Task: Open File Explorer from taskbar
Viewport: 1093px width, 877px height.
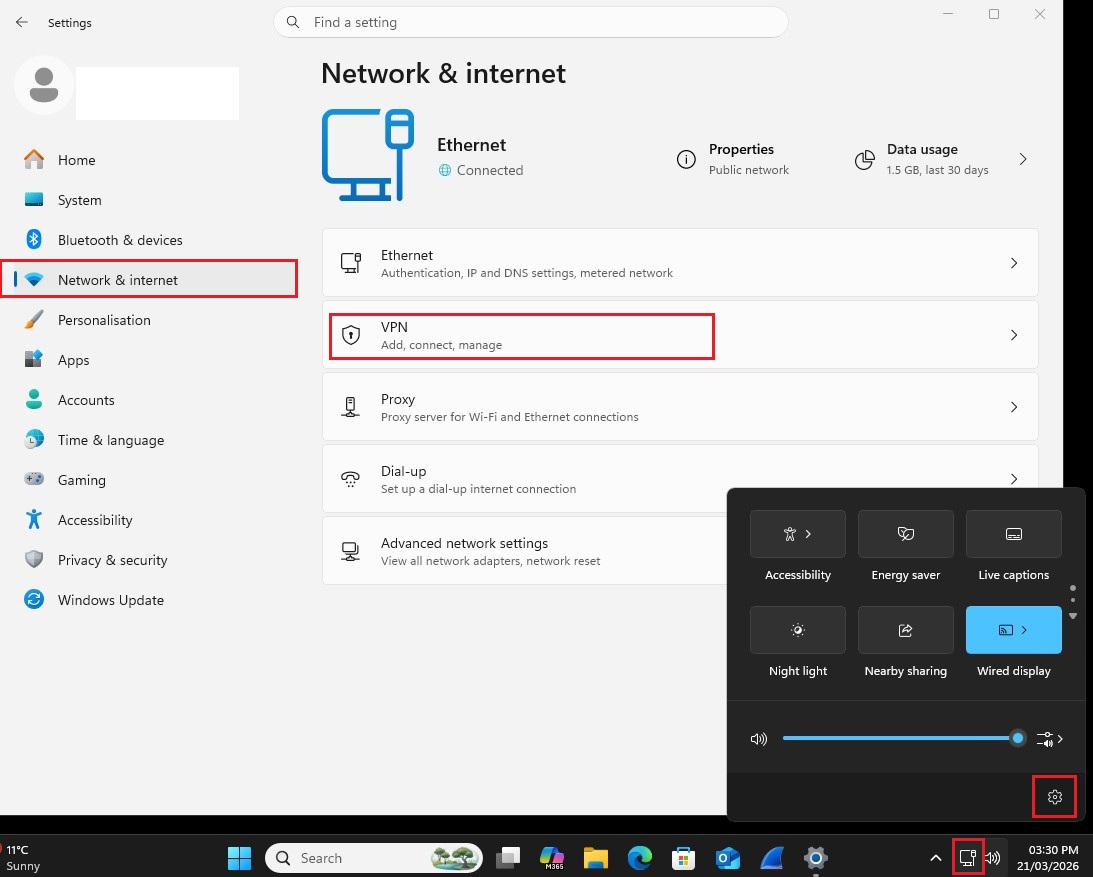Action: coord(596,858)
